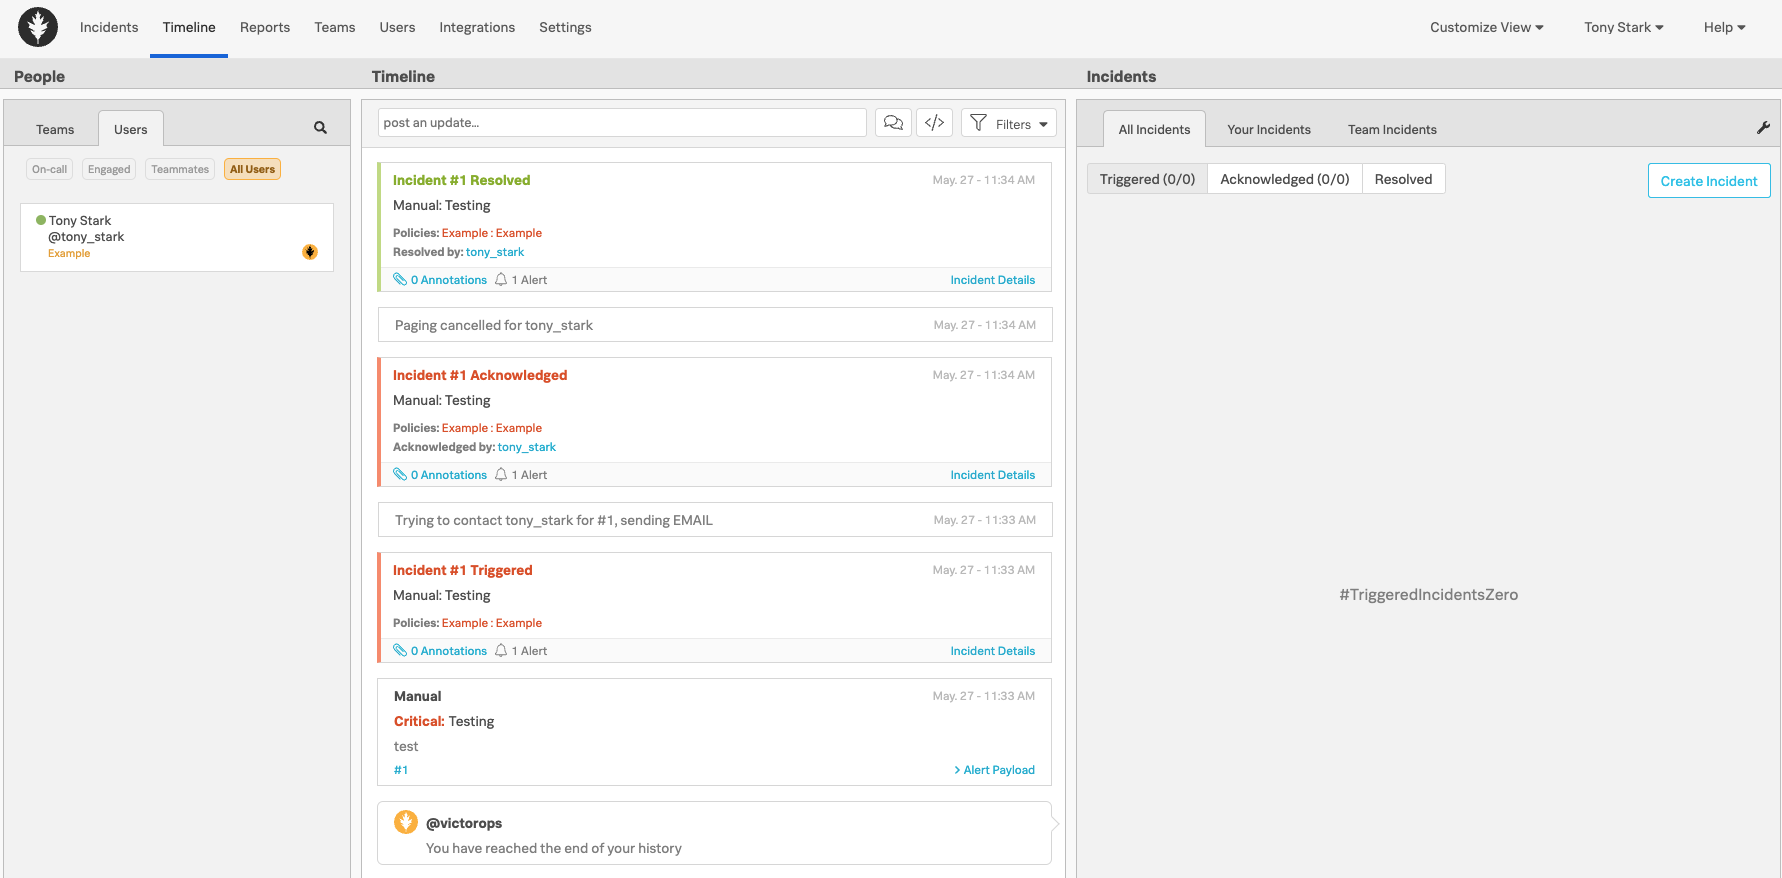Click the Paging cancelled for tony_stark entry

(715, 325)
